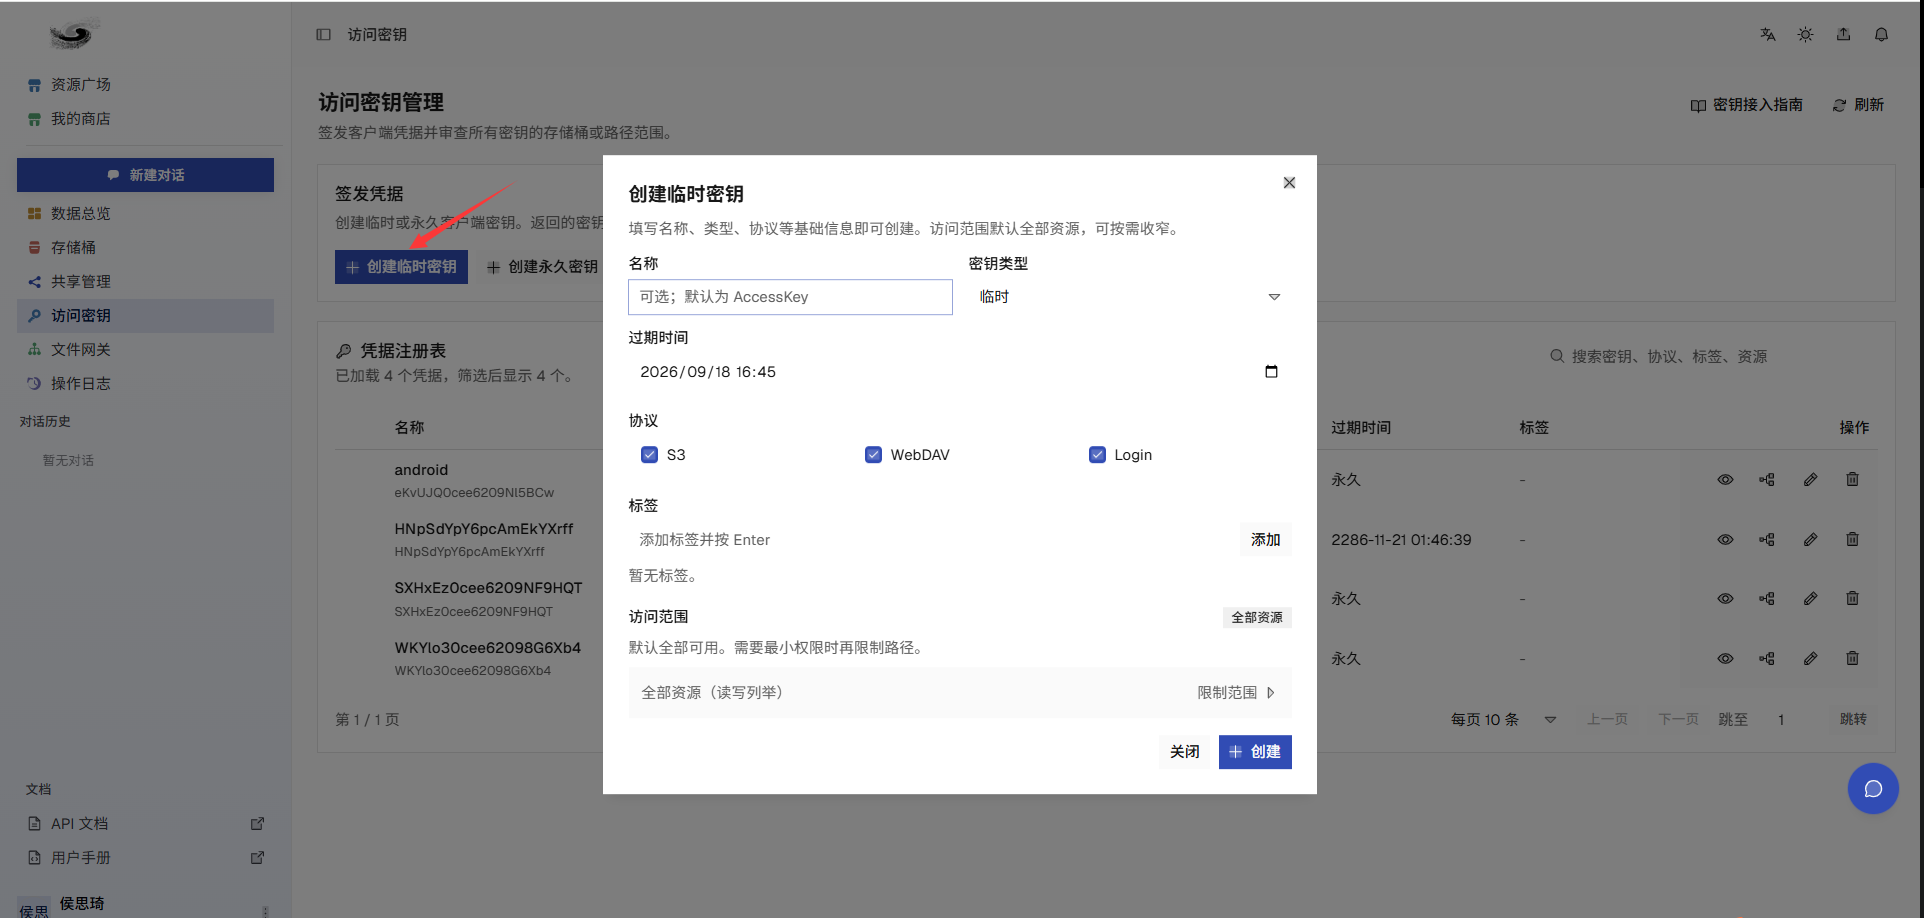Open scope icon for android key
1924x918 pixels.
pos(1767,479)
